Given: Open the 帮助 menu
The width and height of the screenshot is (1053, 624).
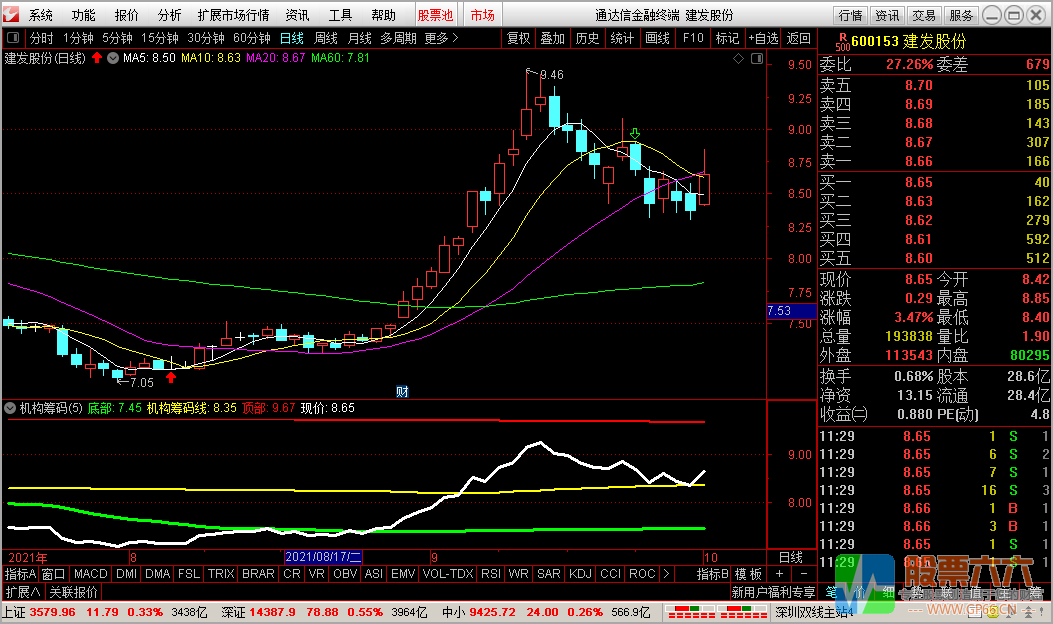Looking at the screenshot, I should click(383, 15).
